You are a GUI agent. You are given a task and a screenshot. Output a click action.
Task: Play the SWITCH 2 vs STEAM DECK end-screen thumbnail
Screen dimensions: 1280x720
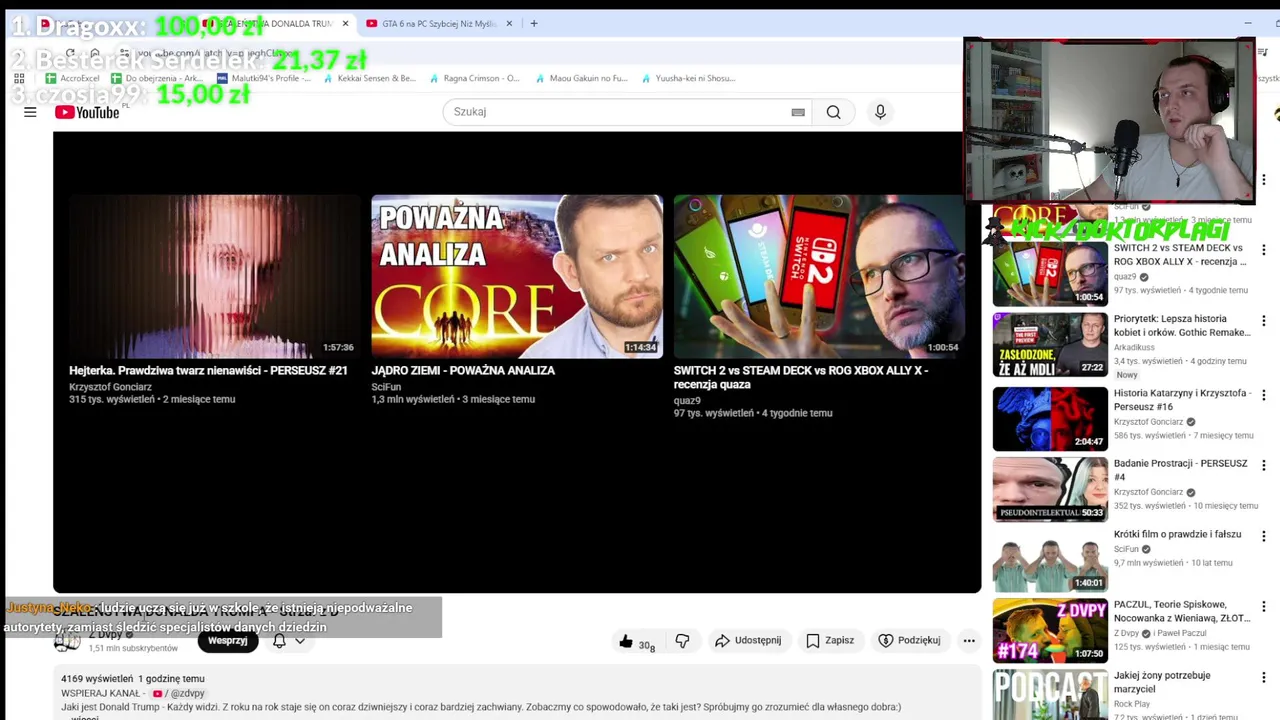(819, 276)
